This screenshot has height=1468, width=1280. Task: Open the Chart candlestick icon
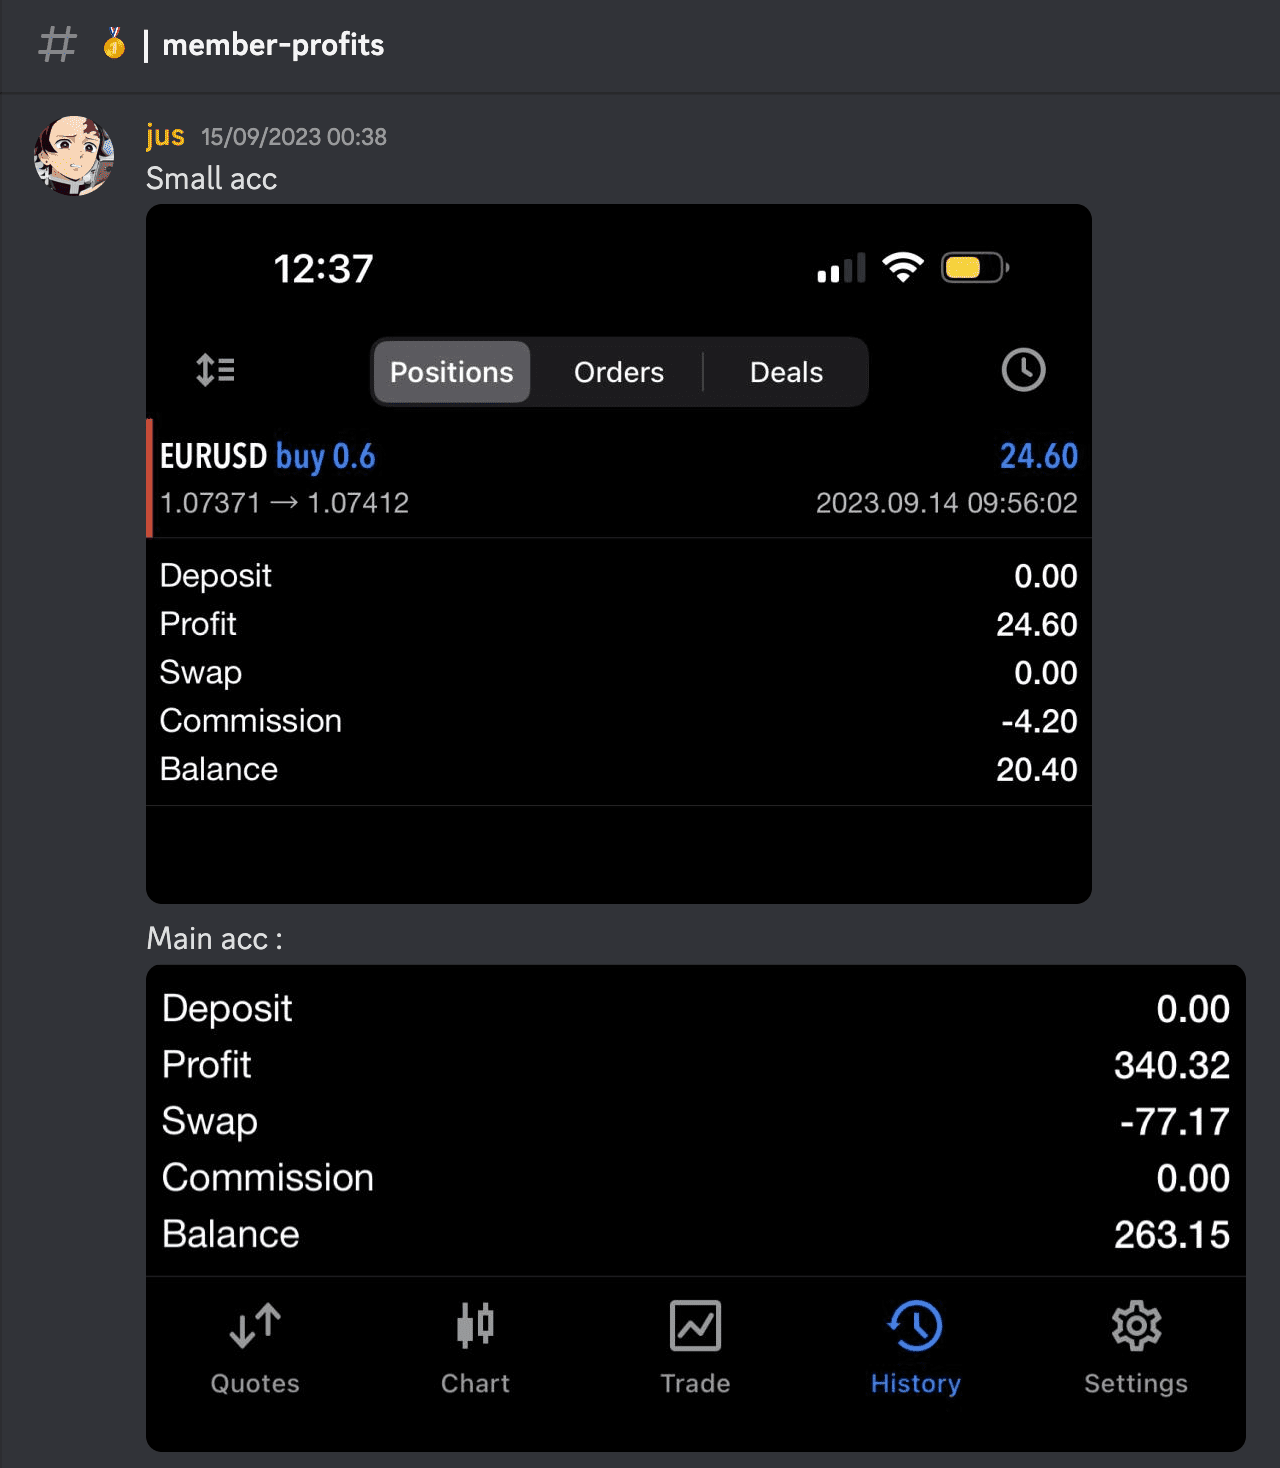(474, 1325)
